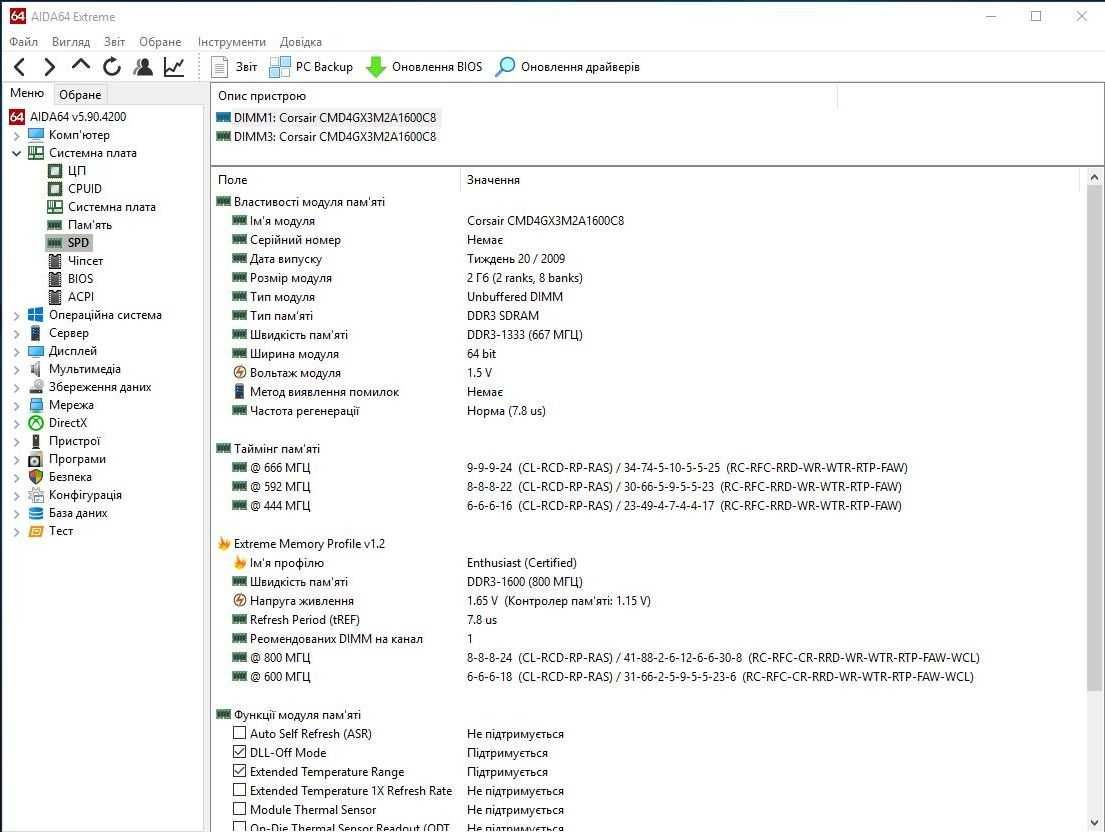The image size is (1105, 832).
Task: Expand the Операційна система node
Action: click(16, 316)
